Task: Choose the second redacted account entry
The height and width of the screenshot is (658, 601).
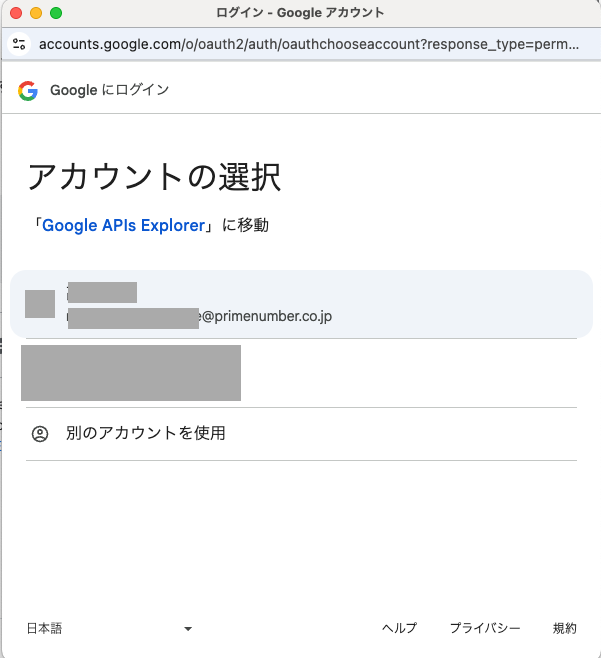Action: pyautogui.click(x=131, y=373)
